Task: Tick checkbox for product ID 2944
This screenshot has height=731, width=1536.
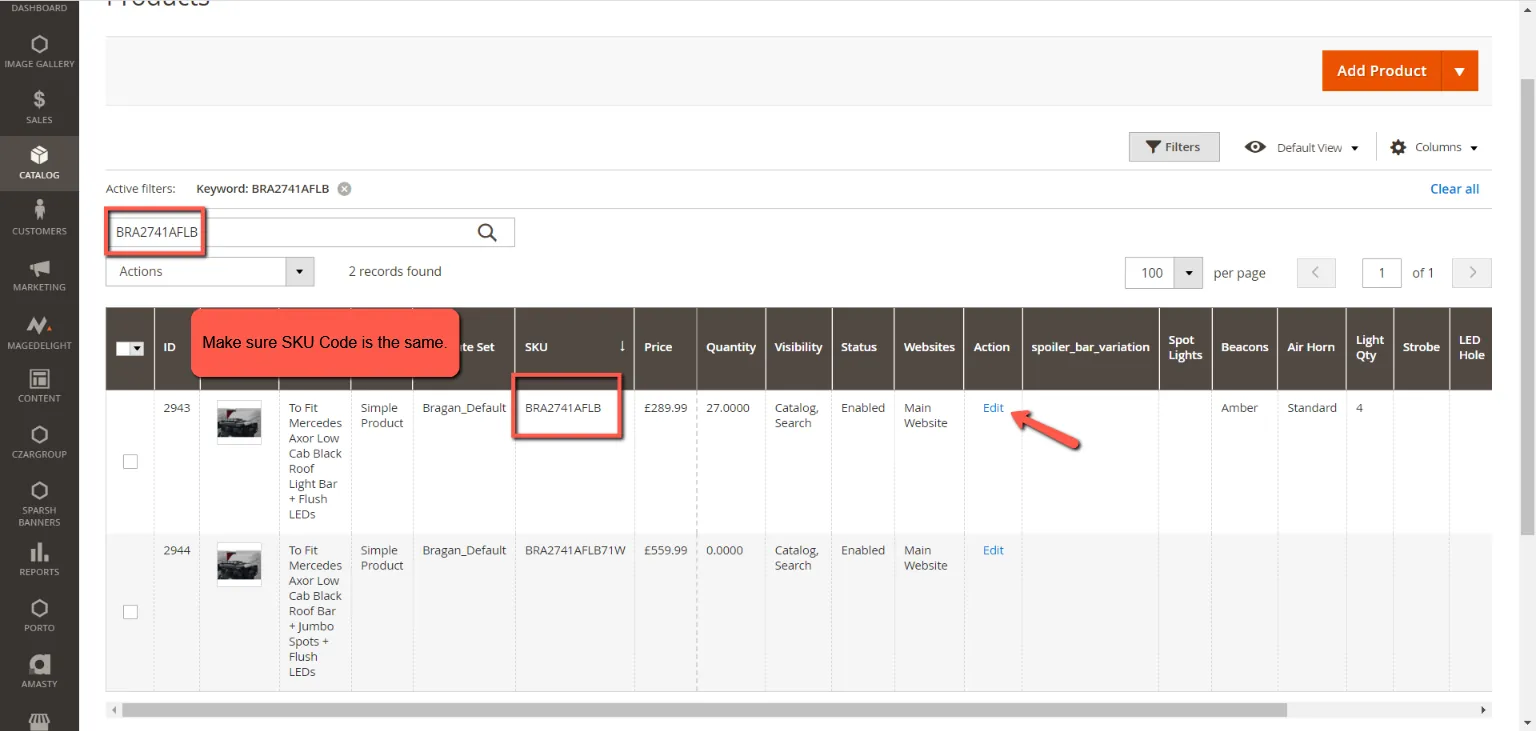Action: point(130,612)
